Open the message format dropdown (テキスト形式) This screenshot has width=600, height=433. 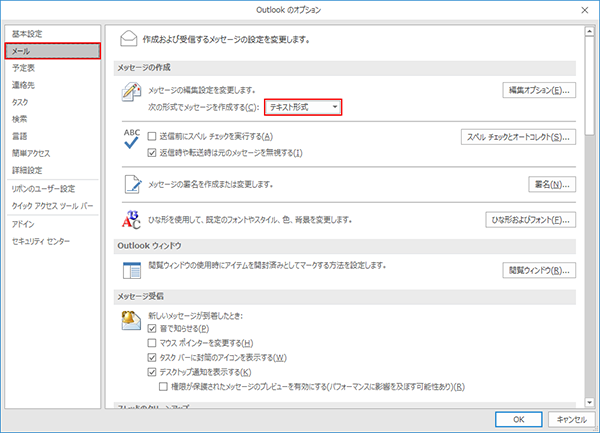[x=303, y=106]
